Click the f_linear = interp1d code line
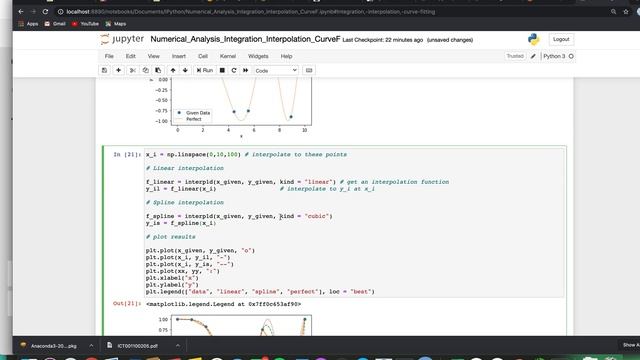Screen dimensions: 640x360 click(x=297, y=182)
